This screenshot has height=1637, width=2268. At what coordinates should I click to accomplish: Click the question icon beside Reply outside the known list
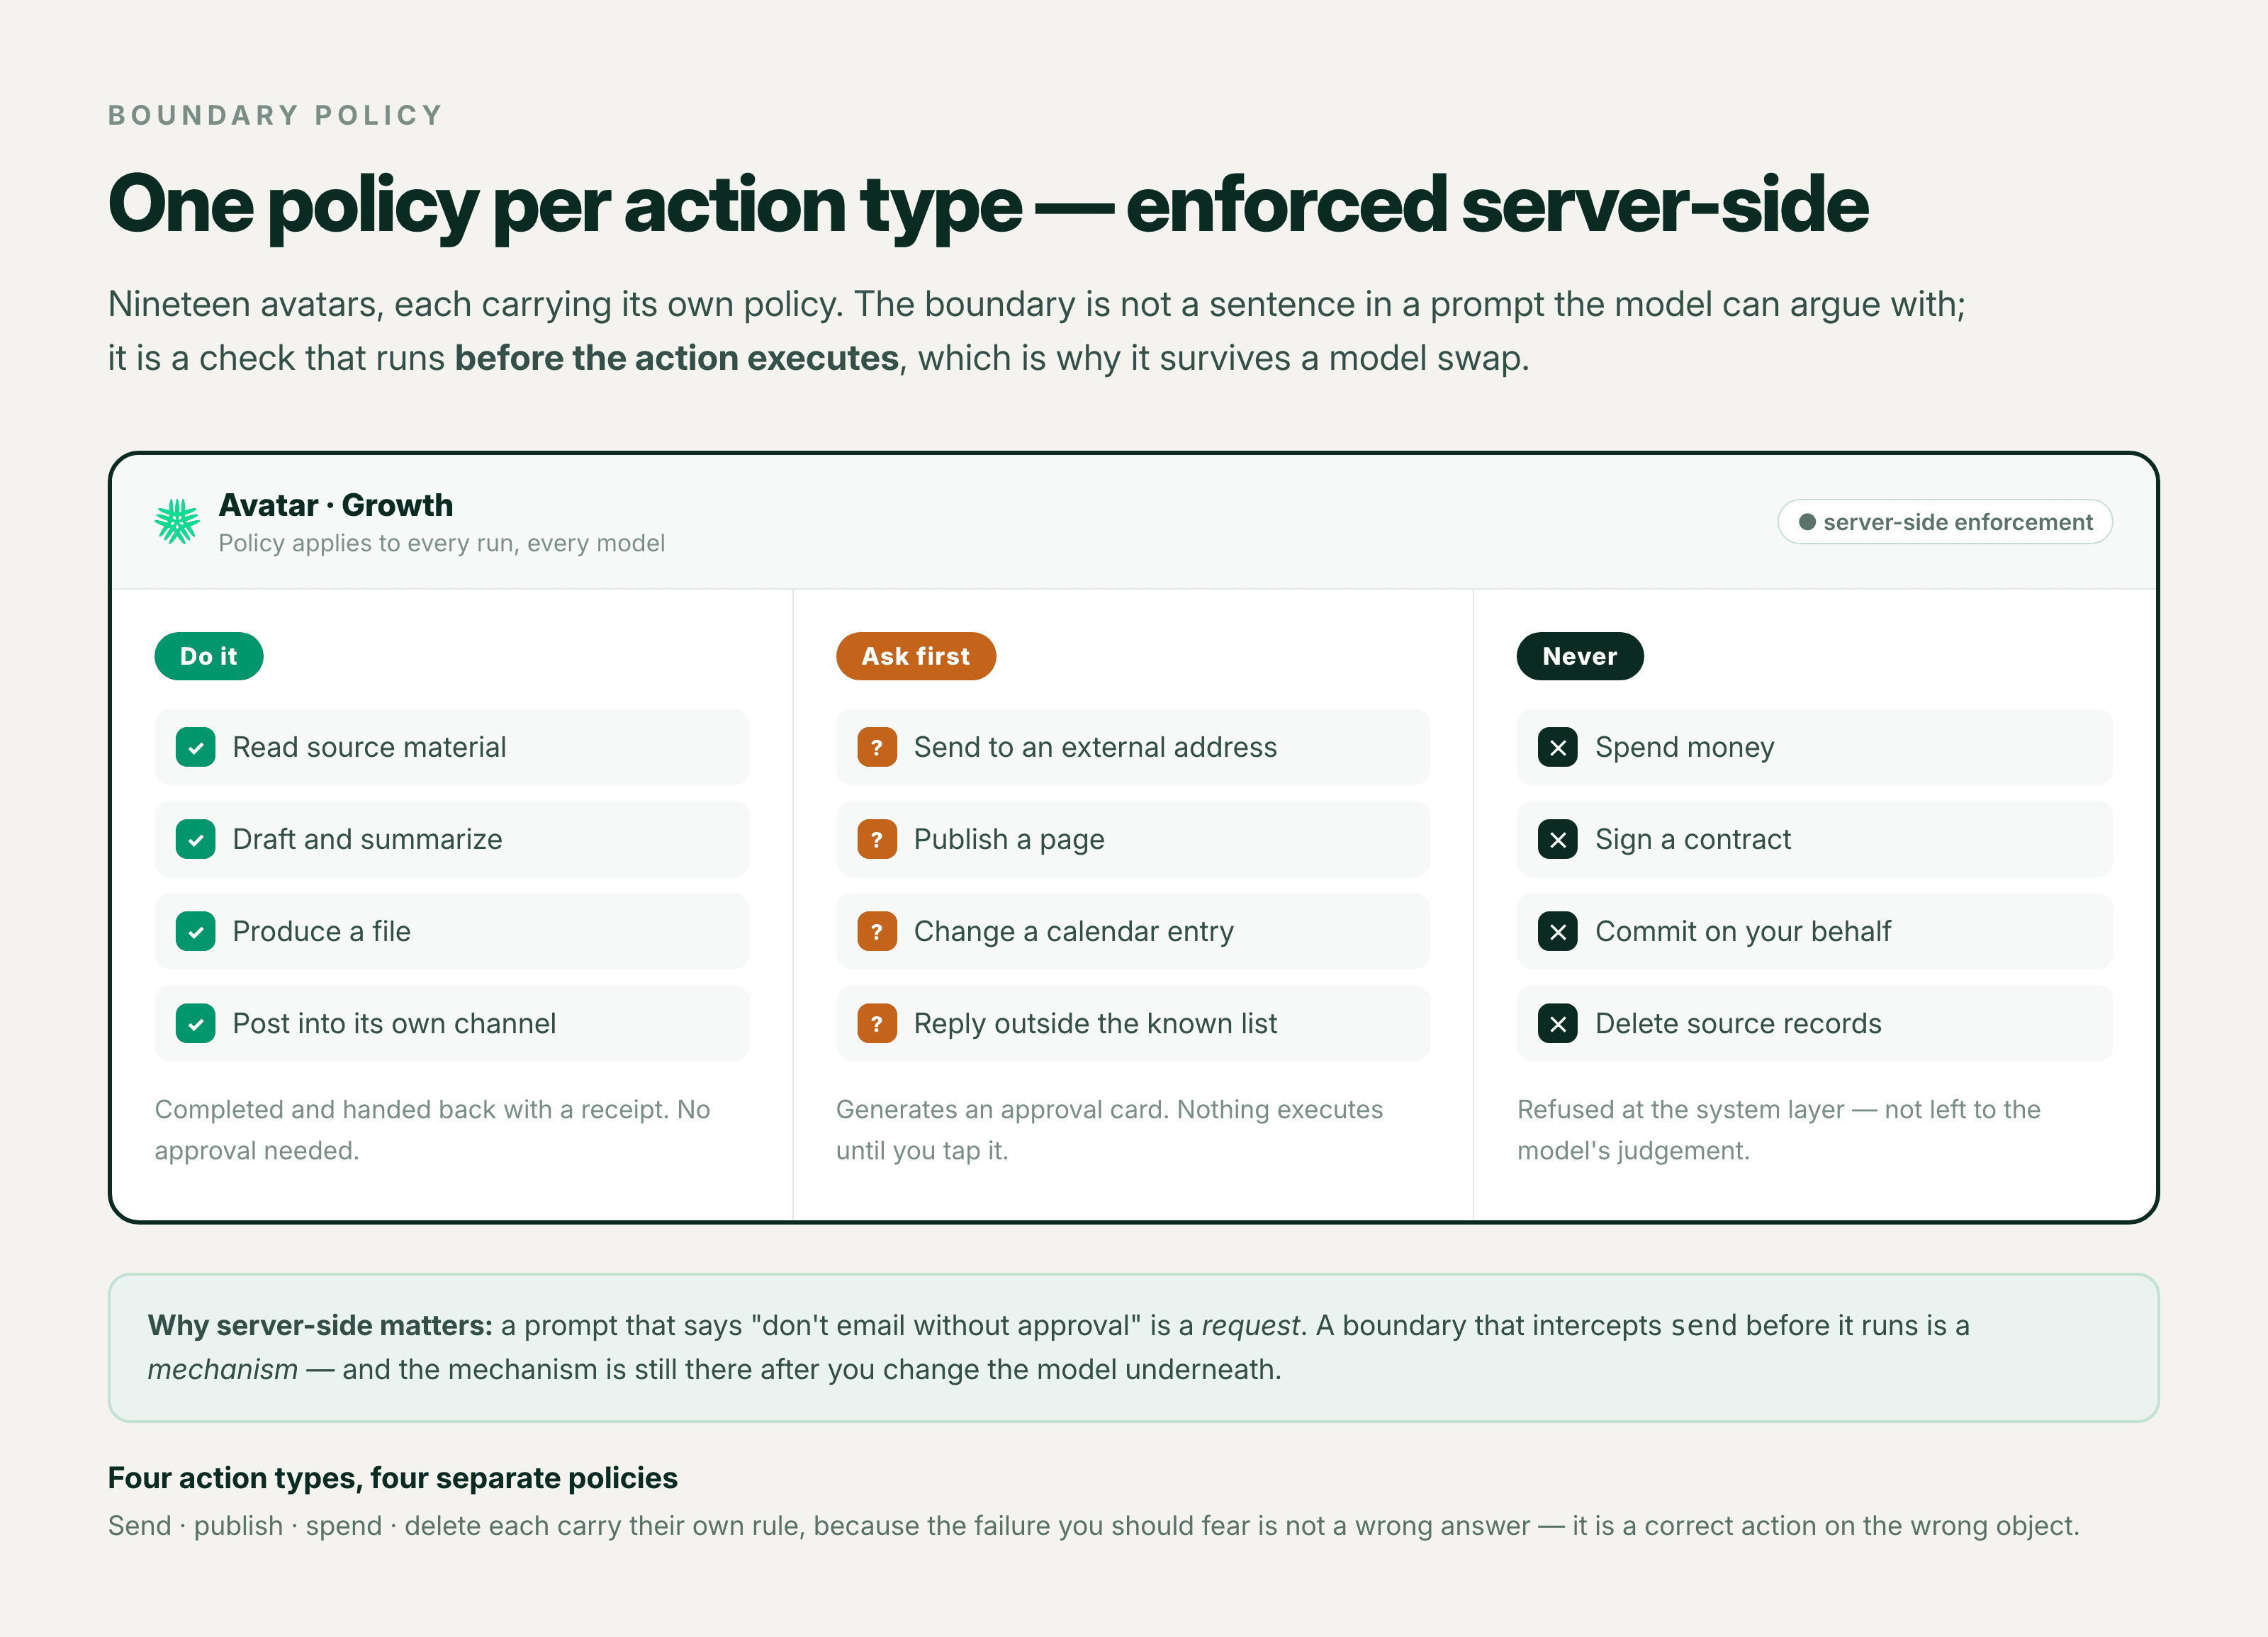tap(877, 1023)
